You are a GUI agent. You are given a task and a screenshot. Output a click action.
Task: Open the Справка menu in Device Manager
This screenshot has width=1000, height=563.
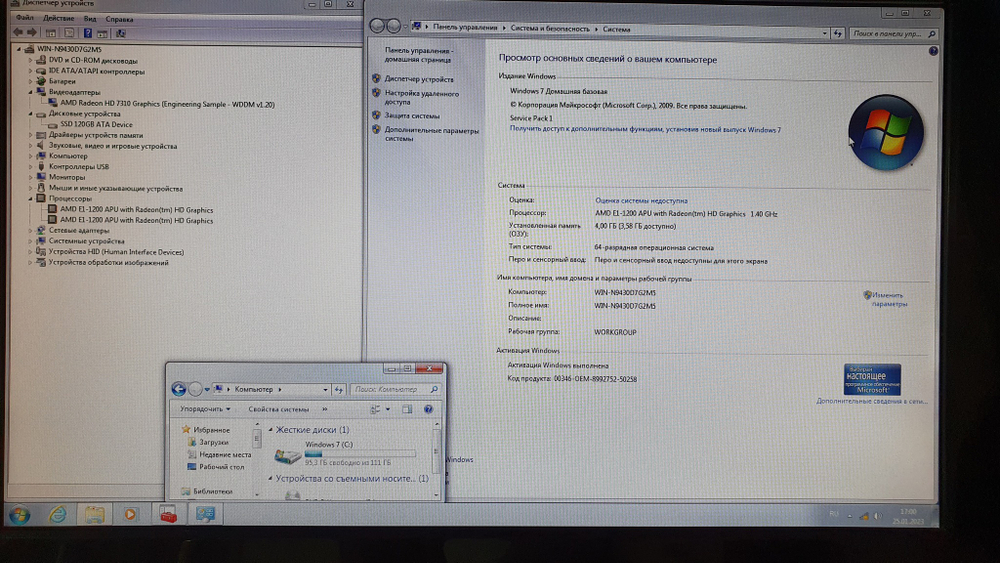pyautogui.click(x=119, y=18)
